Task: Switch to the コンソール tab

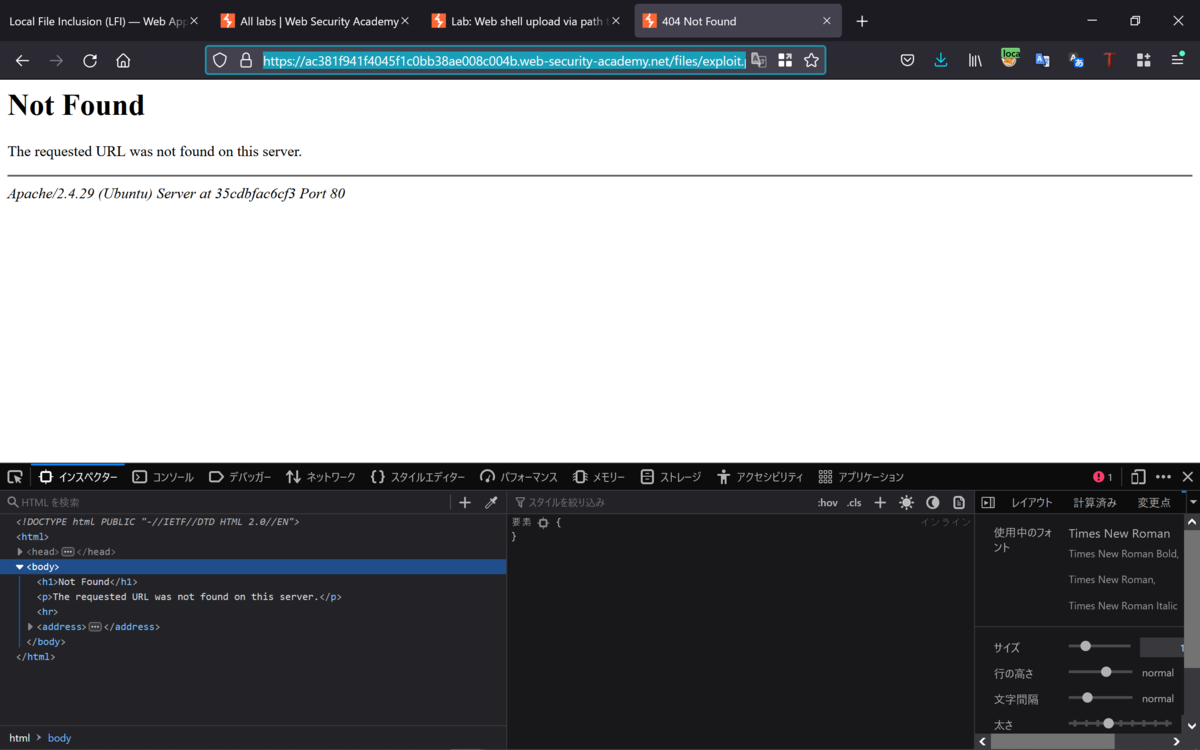Action: click(x=163, y=477)
